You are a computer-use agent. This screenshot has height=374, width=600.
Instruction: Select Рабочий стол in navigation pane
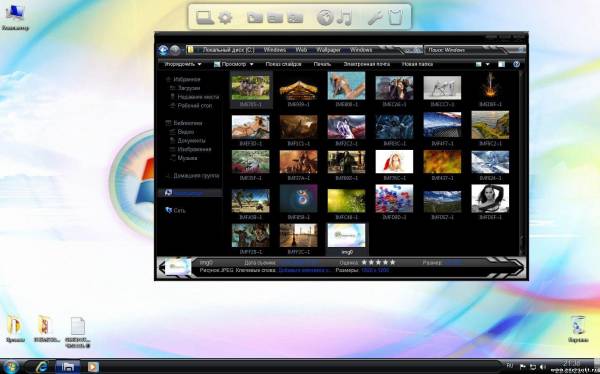click(194, 106)
